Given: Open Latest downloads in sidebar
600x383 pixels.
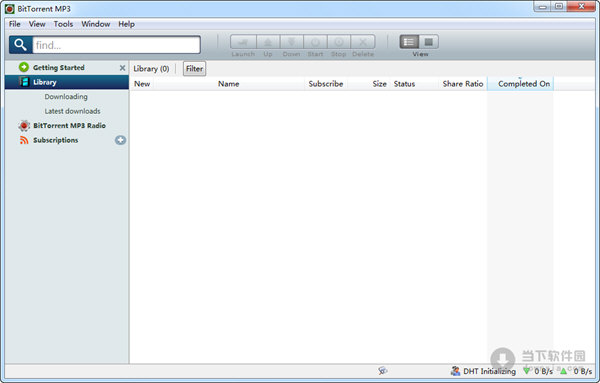Looking at the screenshot, I should [x=72, y=111].
